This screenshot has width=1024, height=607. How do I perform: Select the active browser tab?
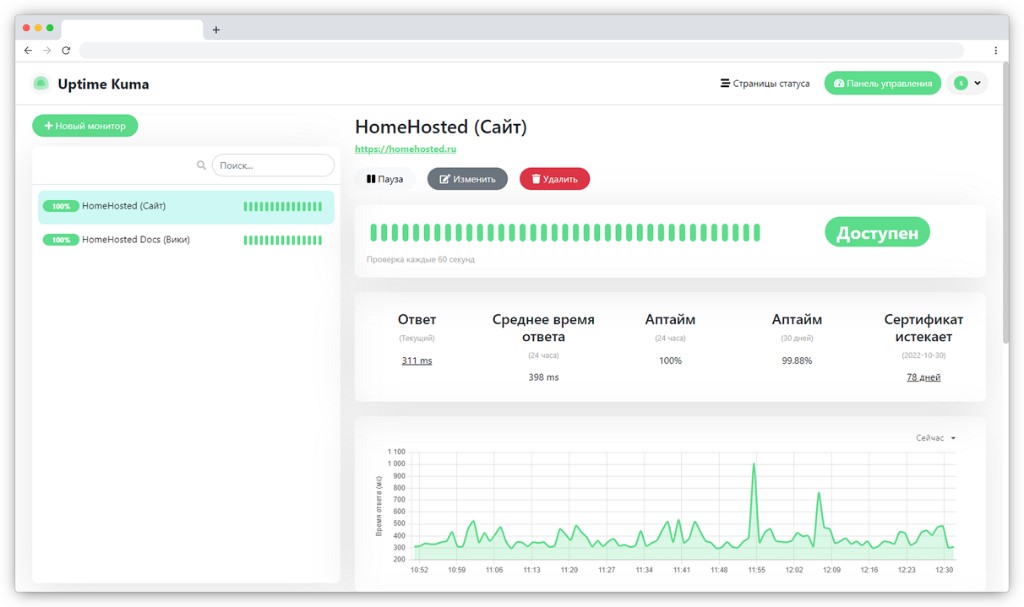click(132, 29)
